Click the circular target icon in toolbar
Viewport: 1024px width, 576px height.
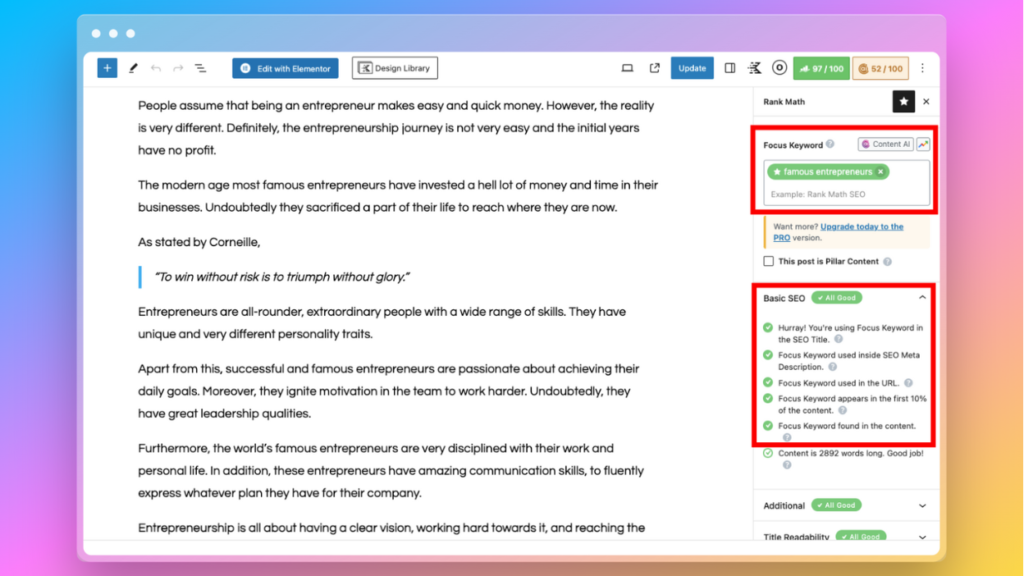point(779,68)
